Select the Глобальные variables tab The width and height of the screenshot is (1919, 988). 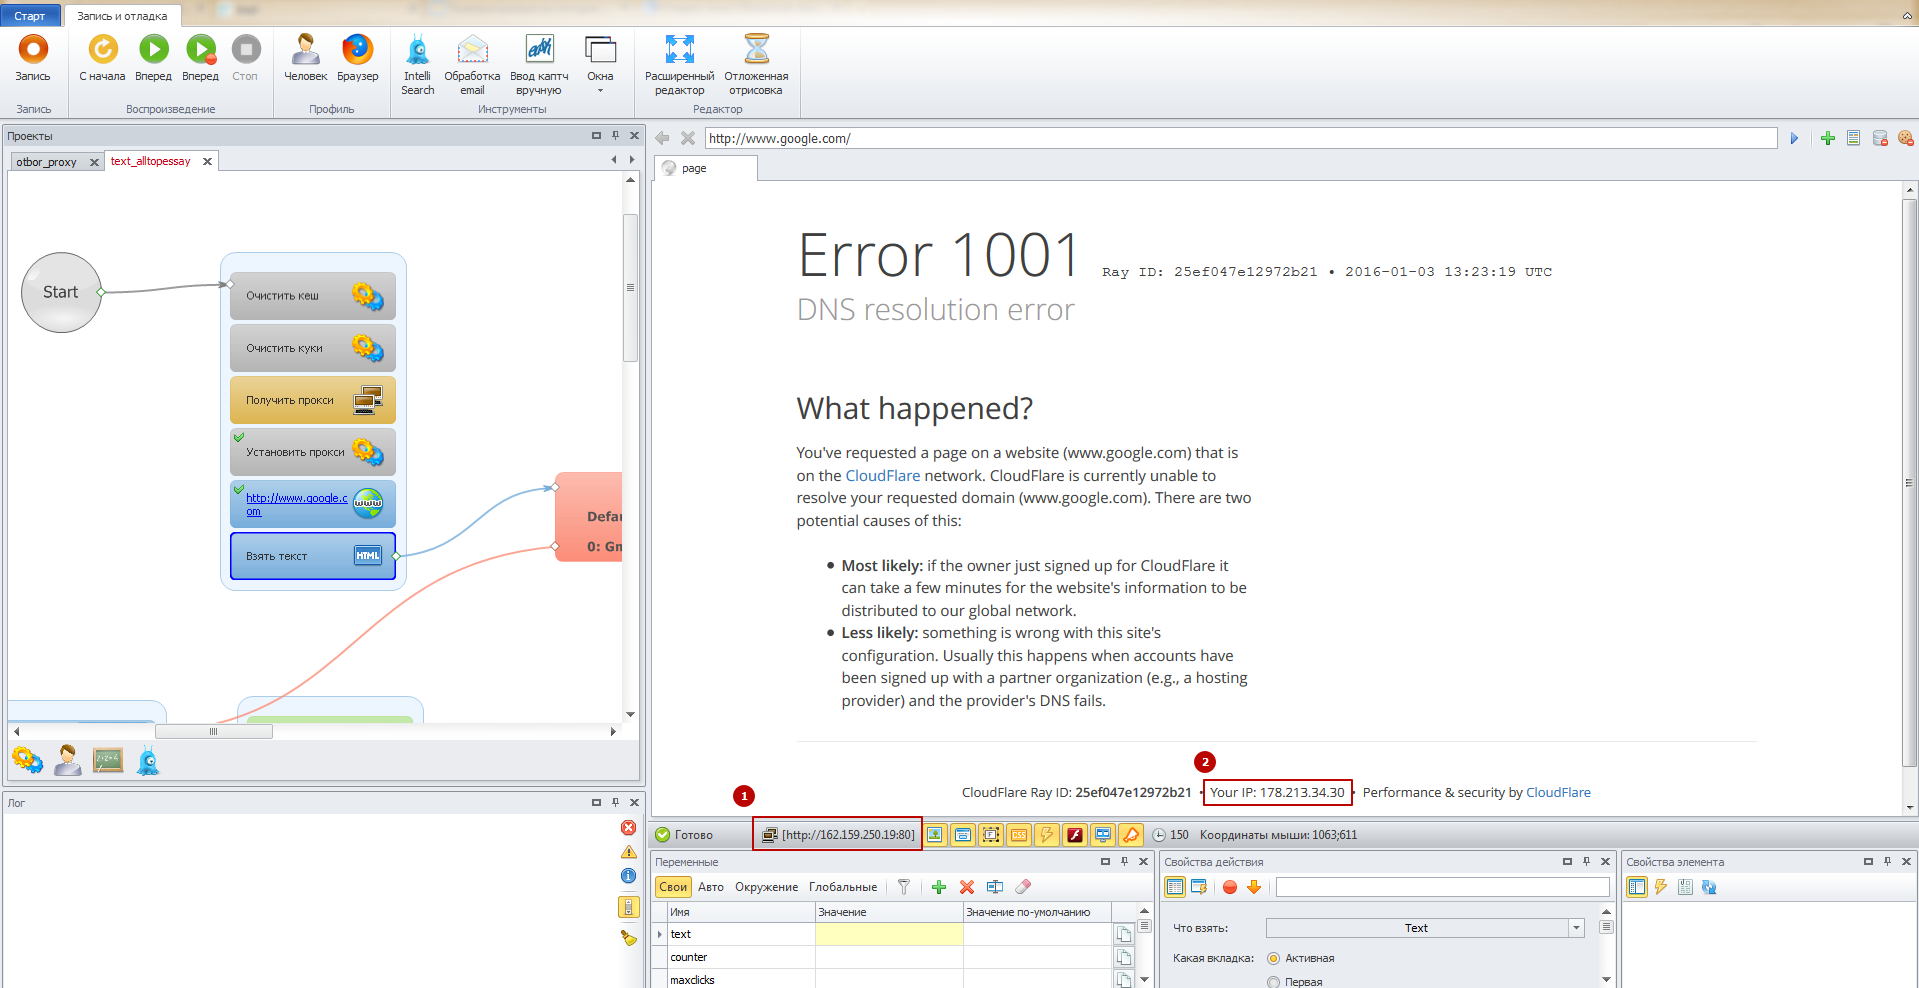click(843, 887)
